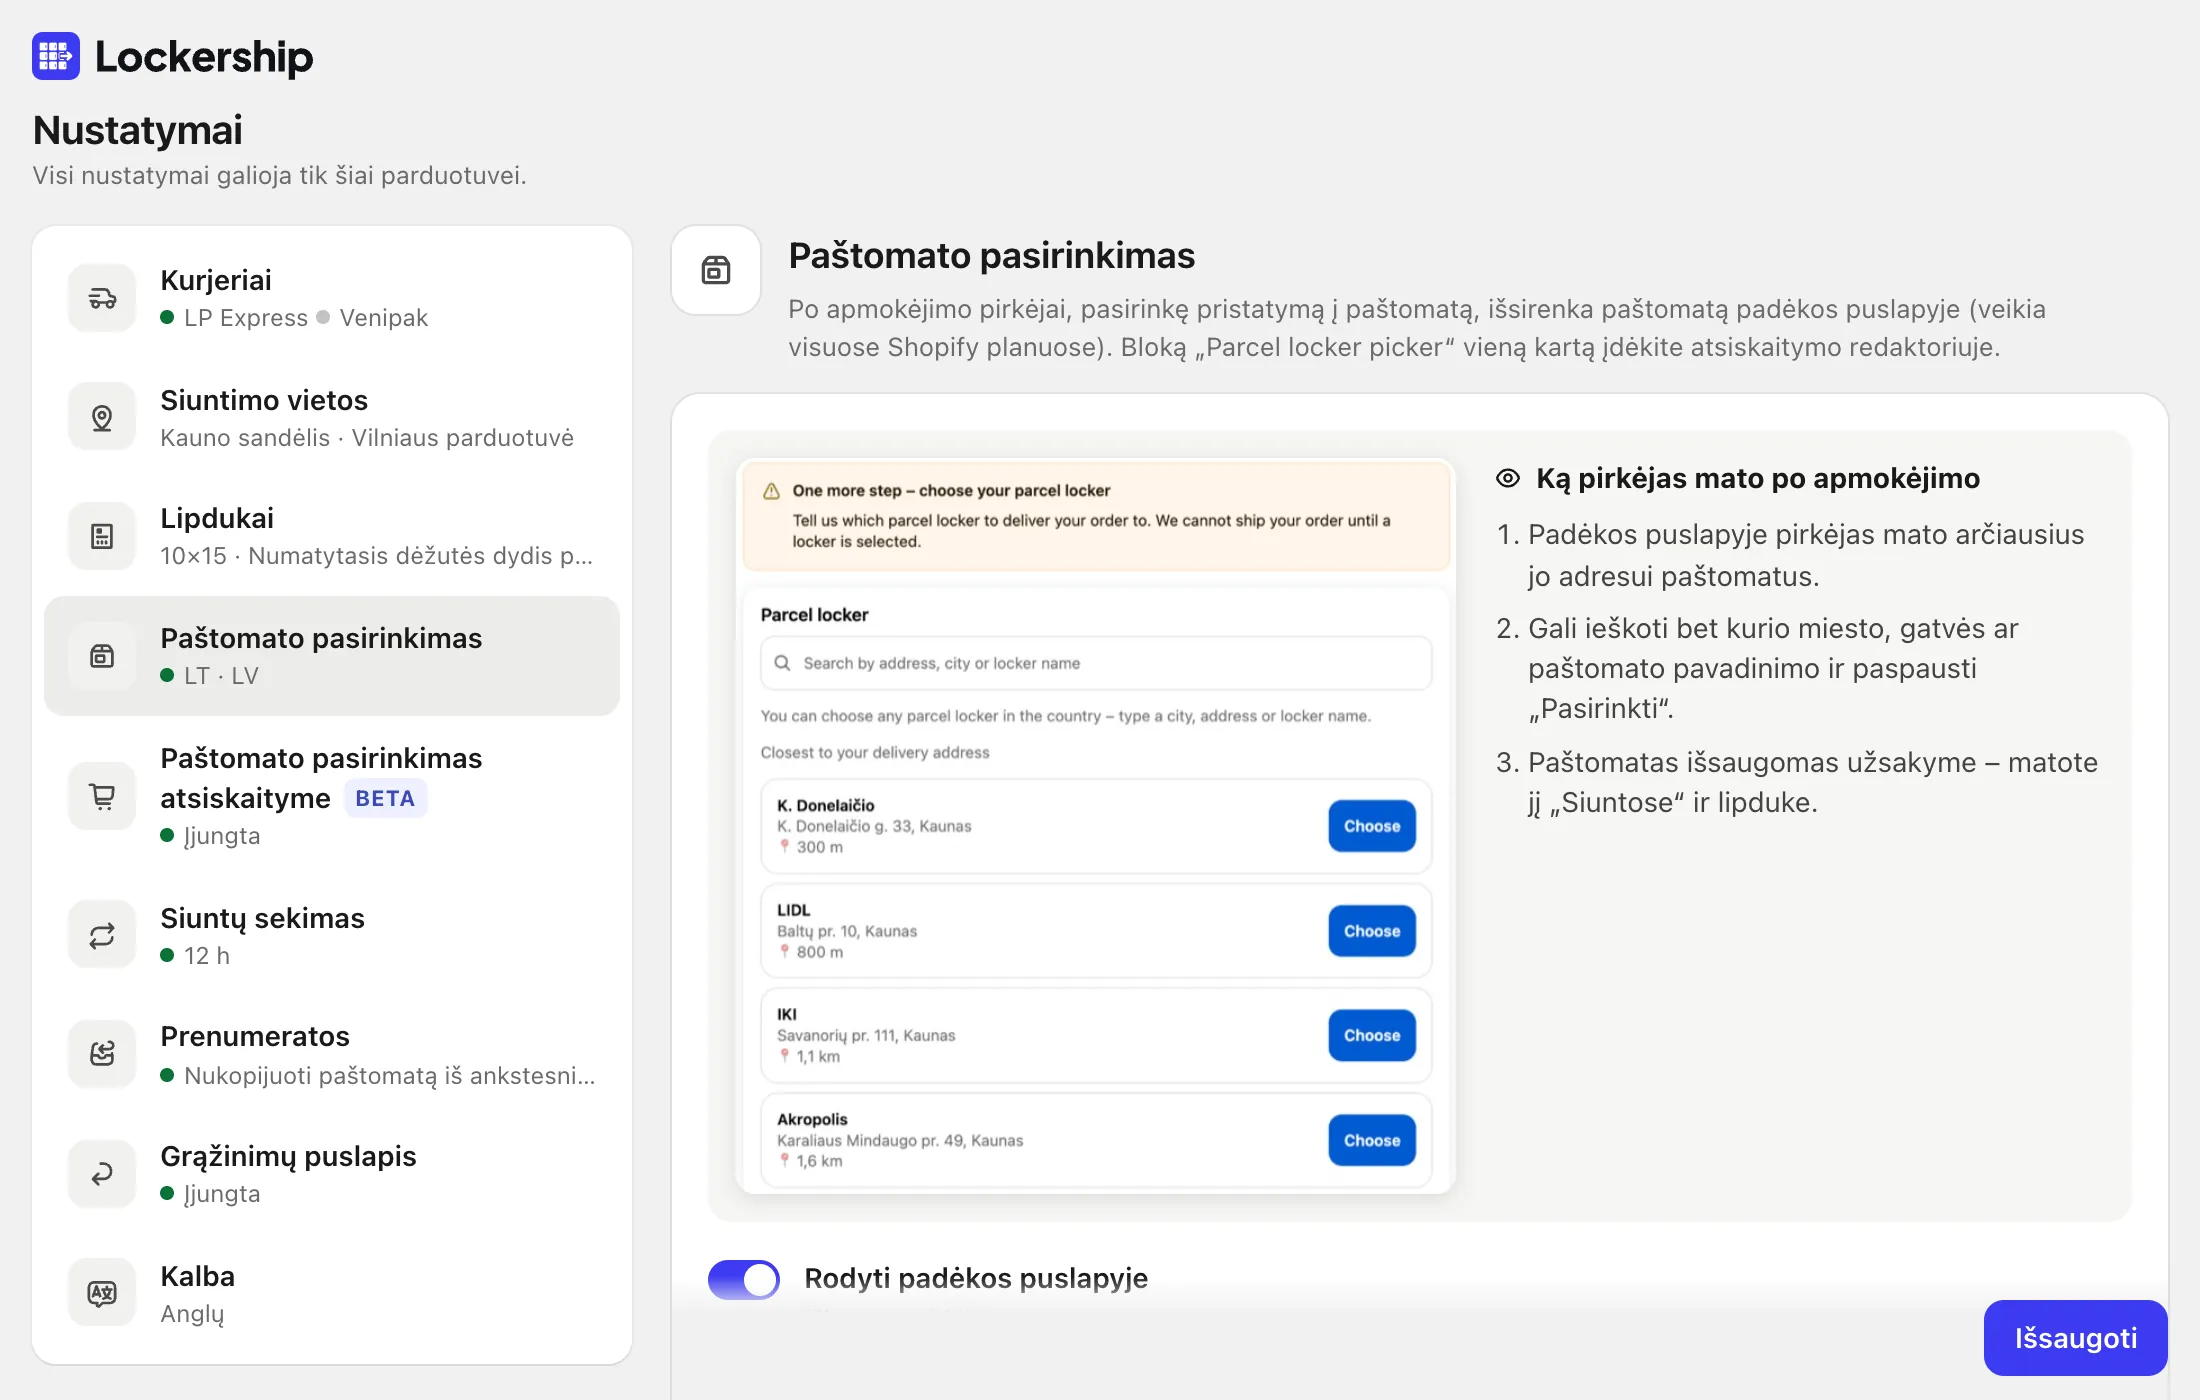Click the Išsaugoti save button
This screenshot has width=2200, height=1400.
pos(2075,1338)
